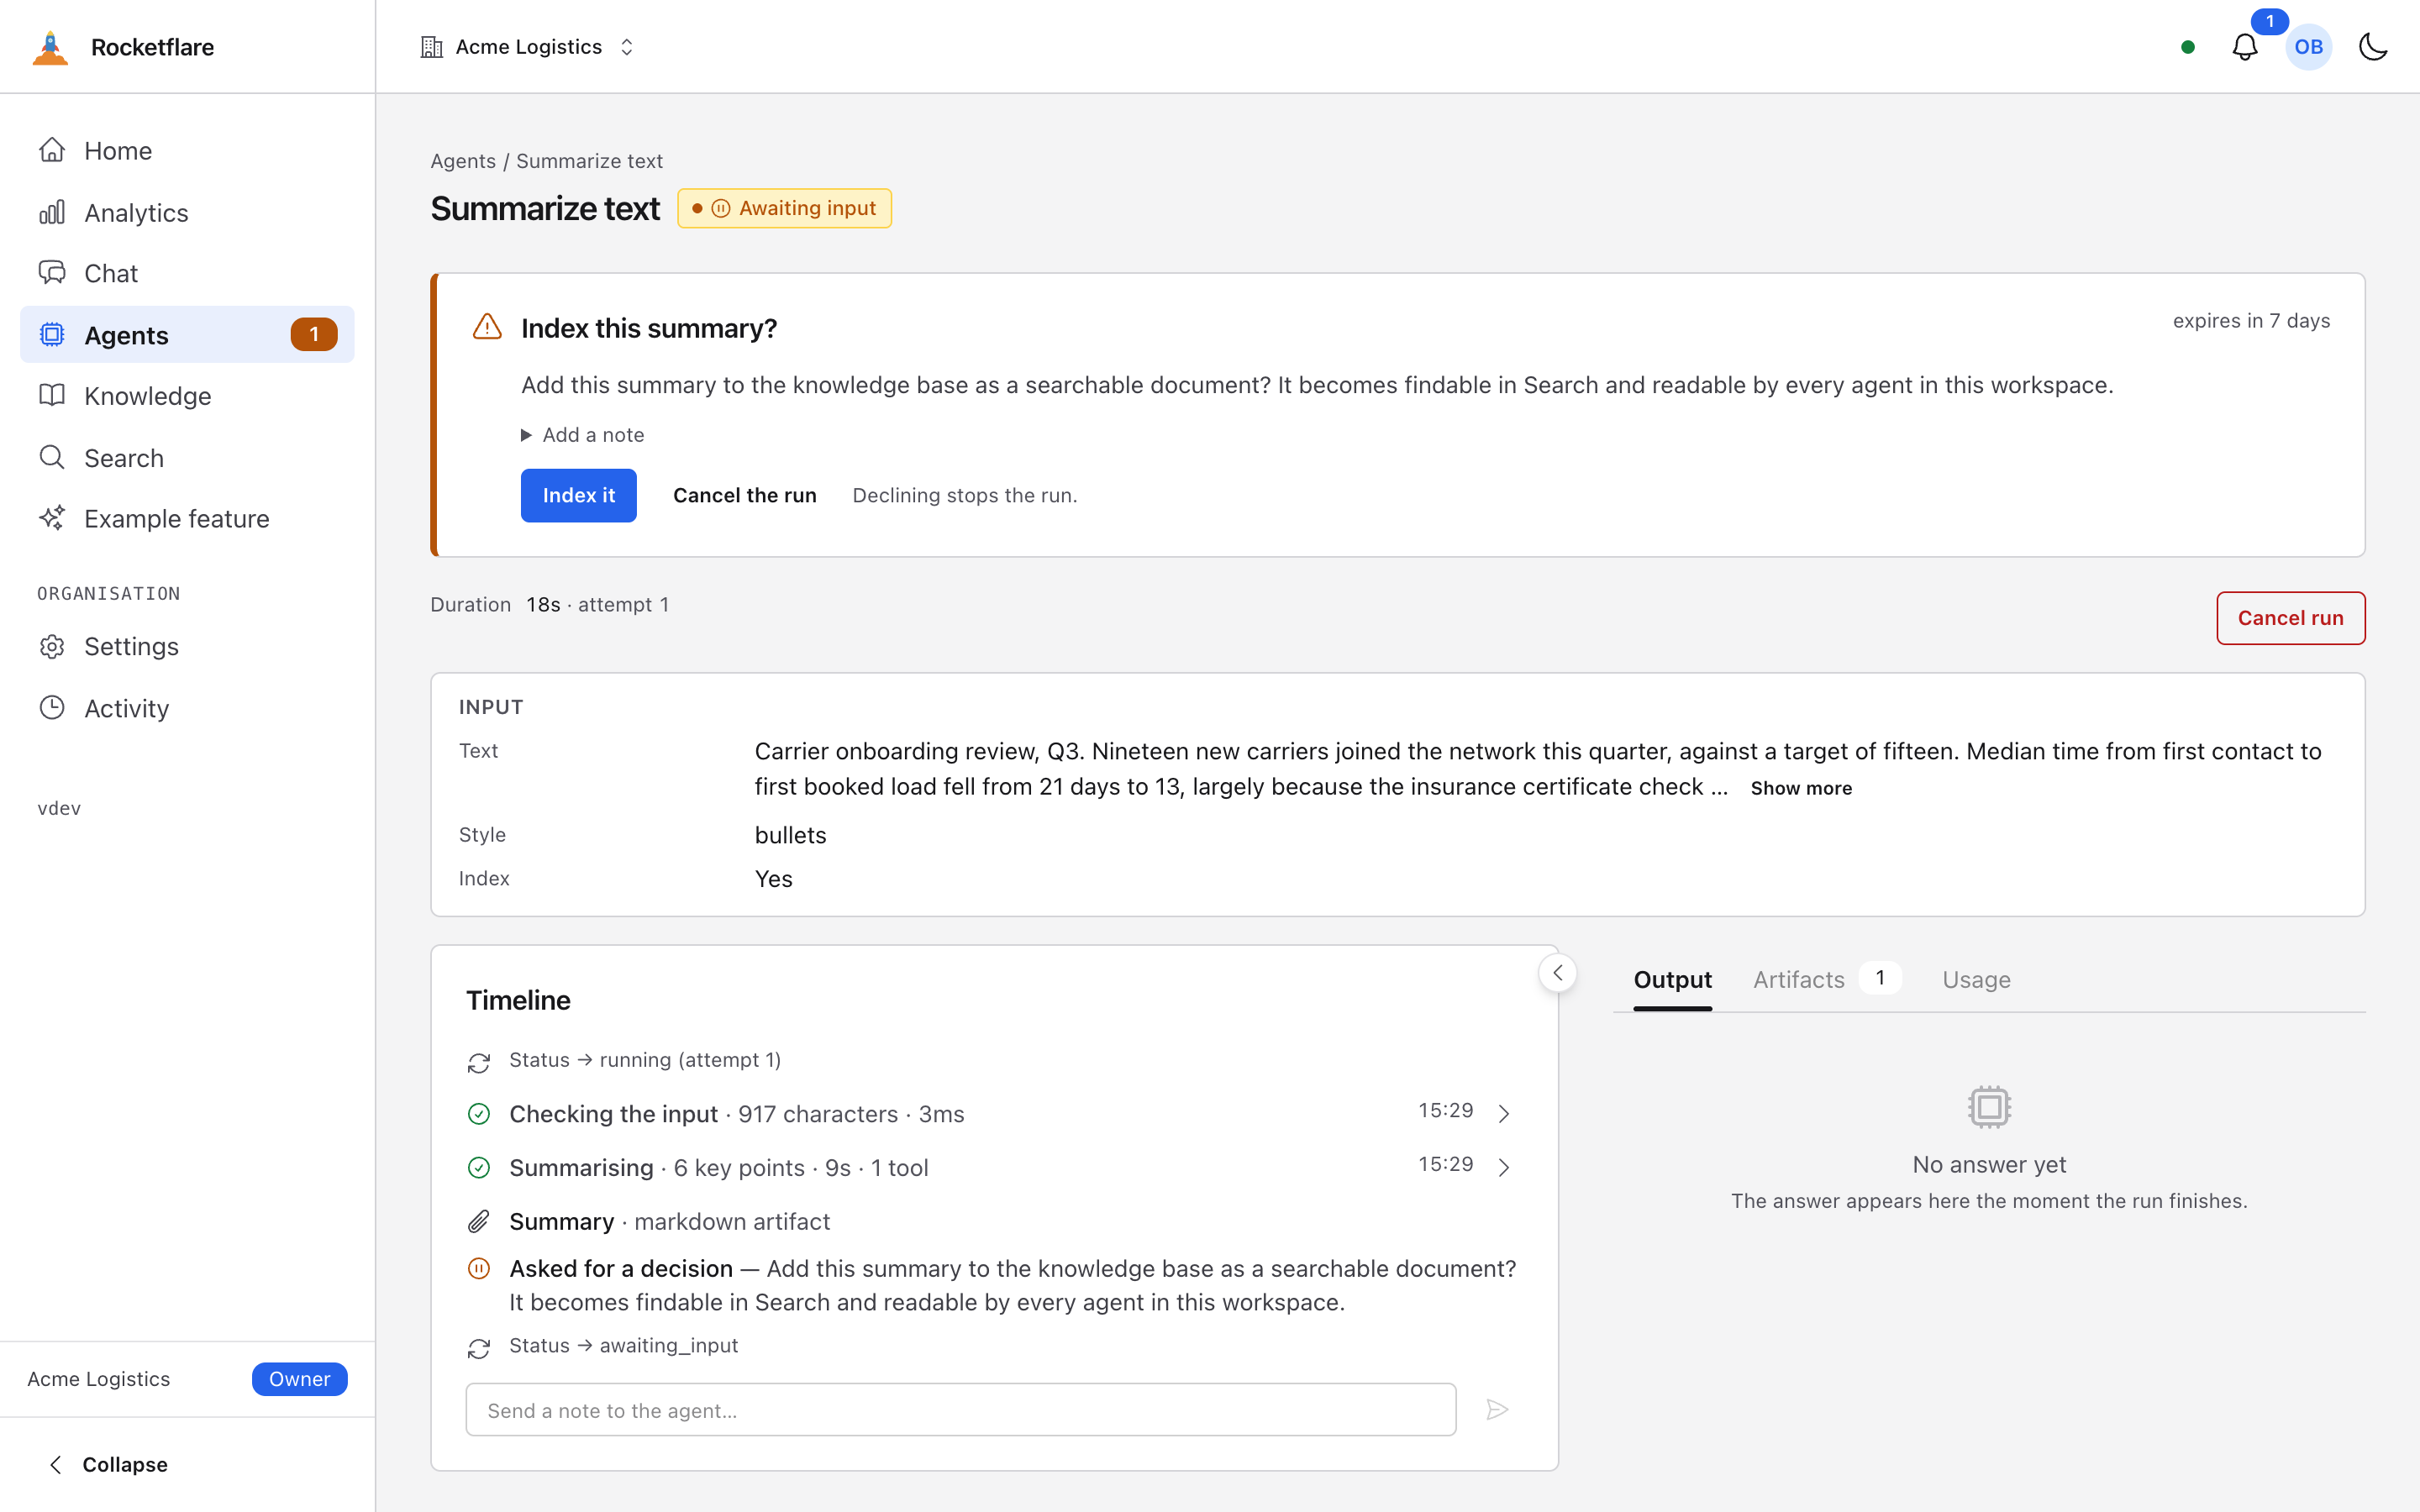Open the Acme Logistics workspace switcher
Image resolution: width=2420 pixels, height=1512 pixels.
tap(527, 47)
